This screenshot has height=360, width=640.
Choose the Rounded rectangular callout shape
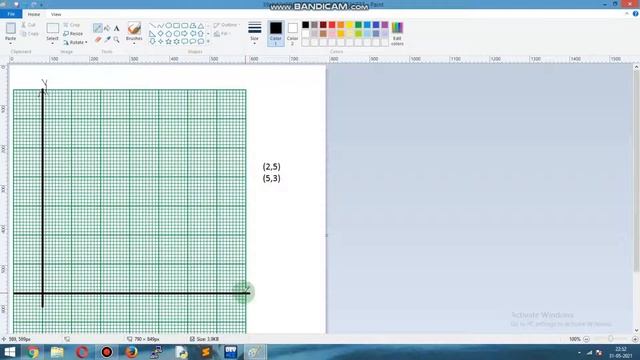184,42
